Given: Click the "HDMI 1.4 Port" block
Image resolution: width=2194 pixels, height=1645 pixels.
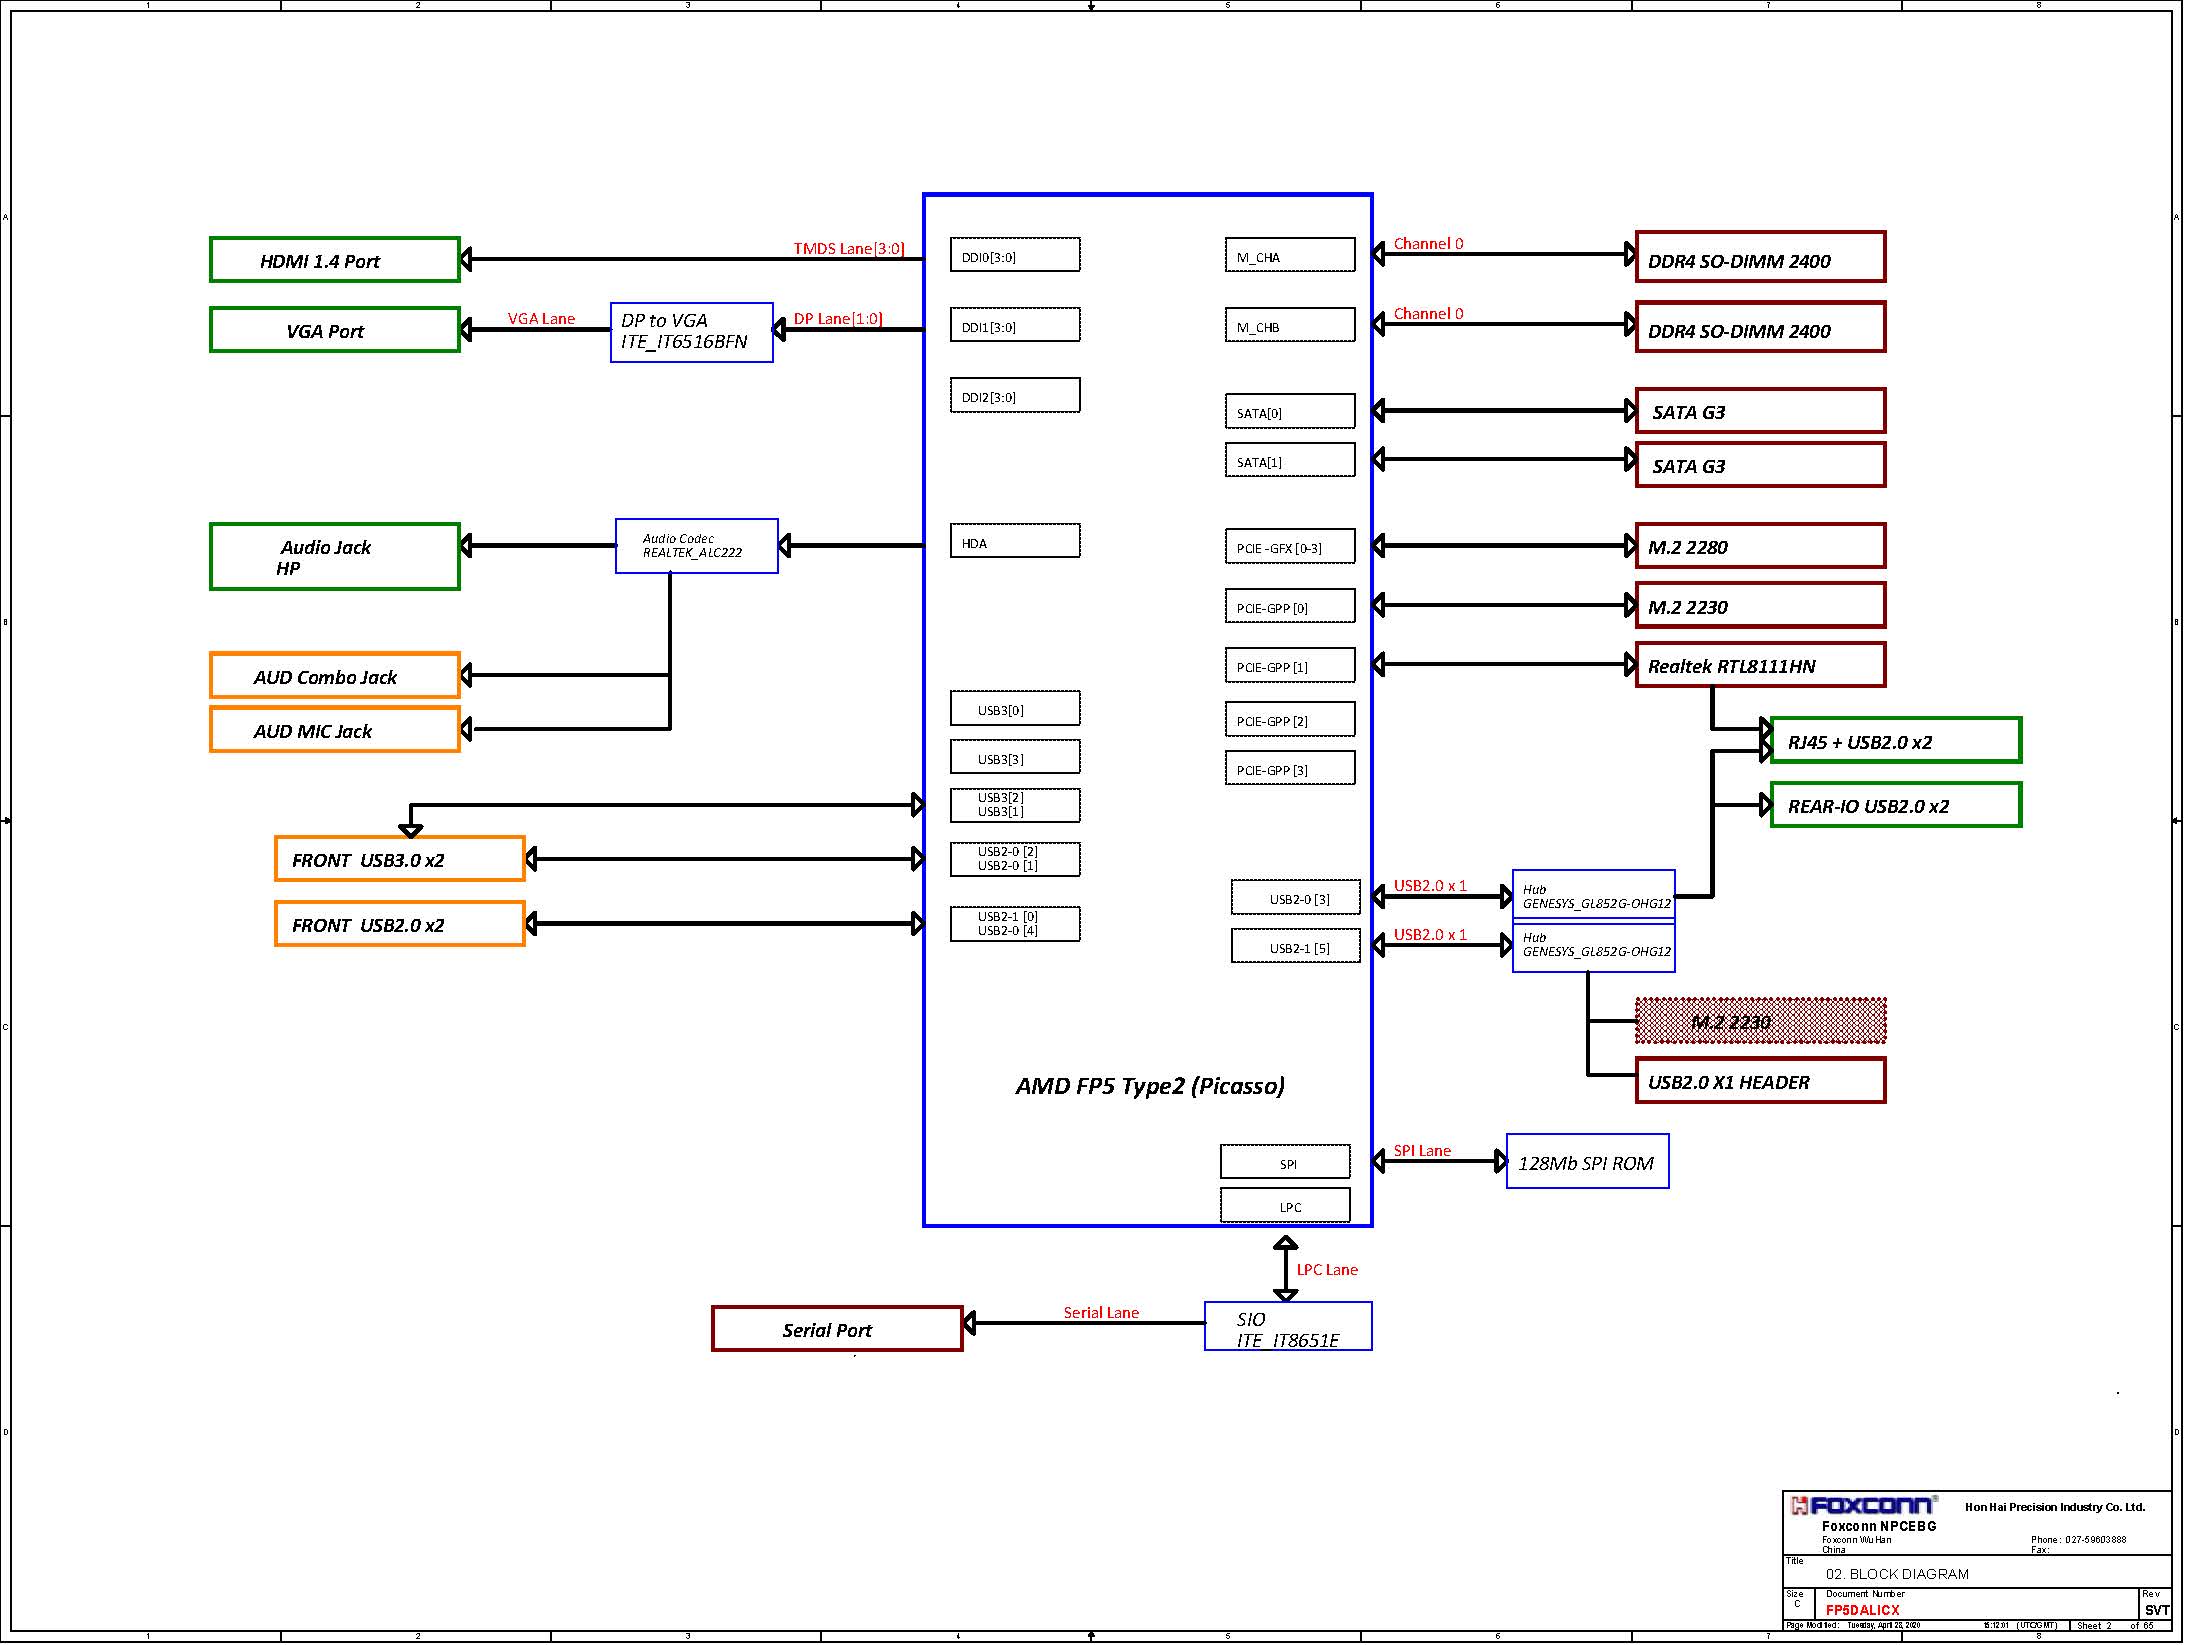Looking at the screenshot, I should (x=335, y=260).
